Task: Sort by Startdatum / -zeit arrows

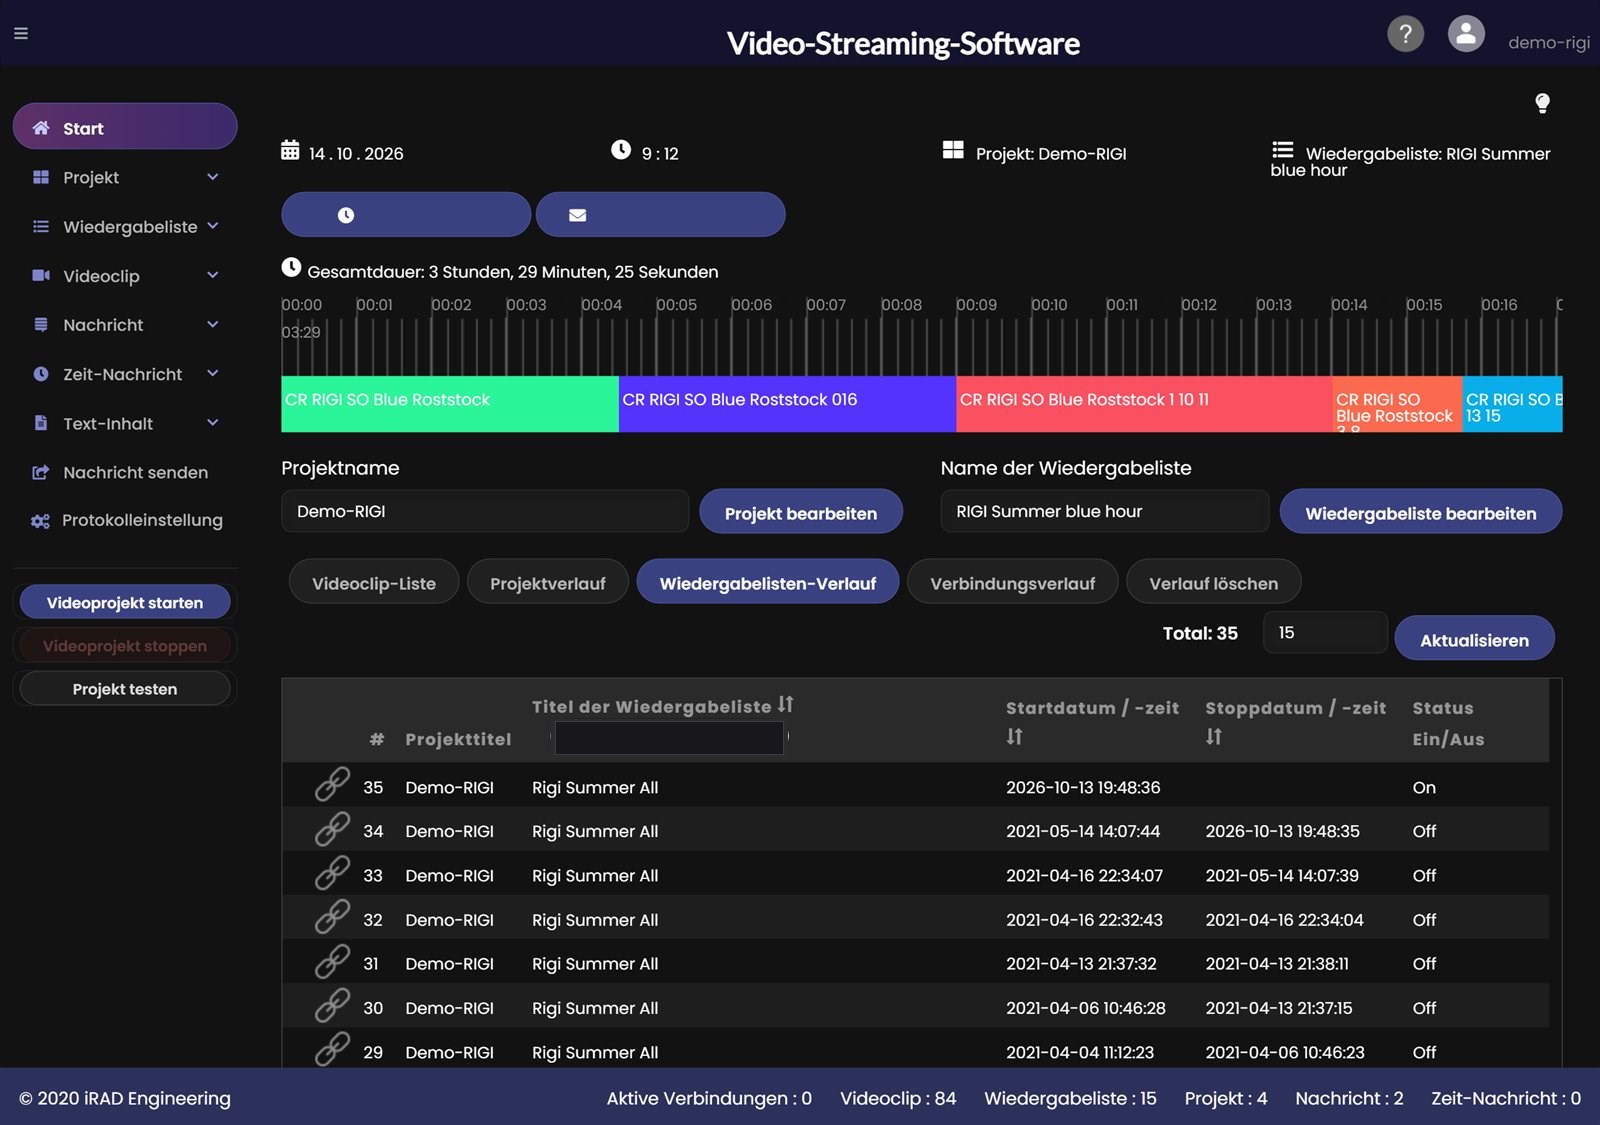Action: [x=1014, y=737]
